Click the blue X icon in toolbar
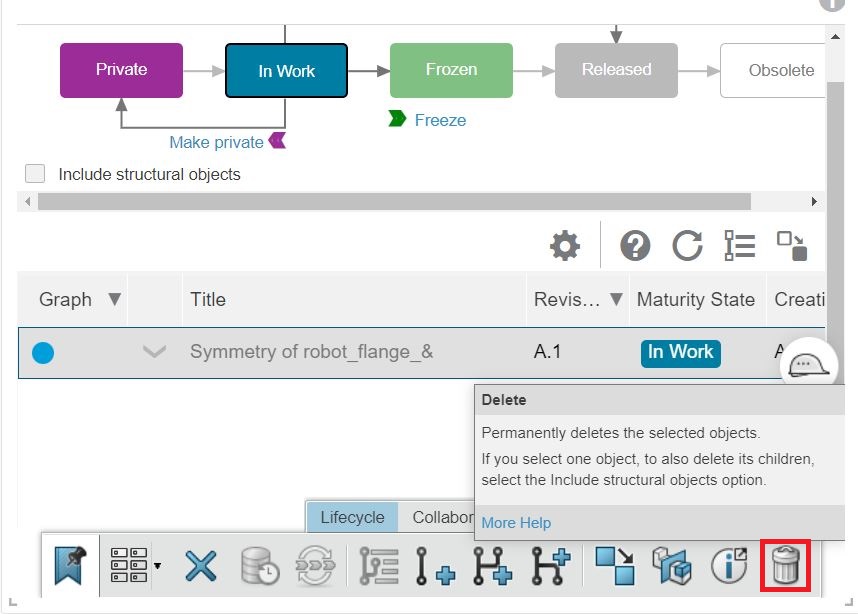 201,566
